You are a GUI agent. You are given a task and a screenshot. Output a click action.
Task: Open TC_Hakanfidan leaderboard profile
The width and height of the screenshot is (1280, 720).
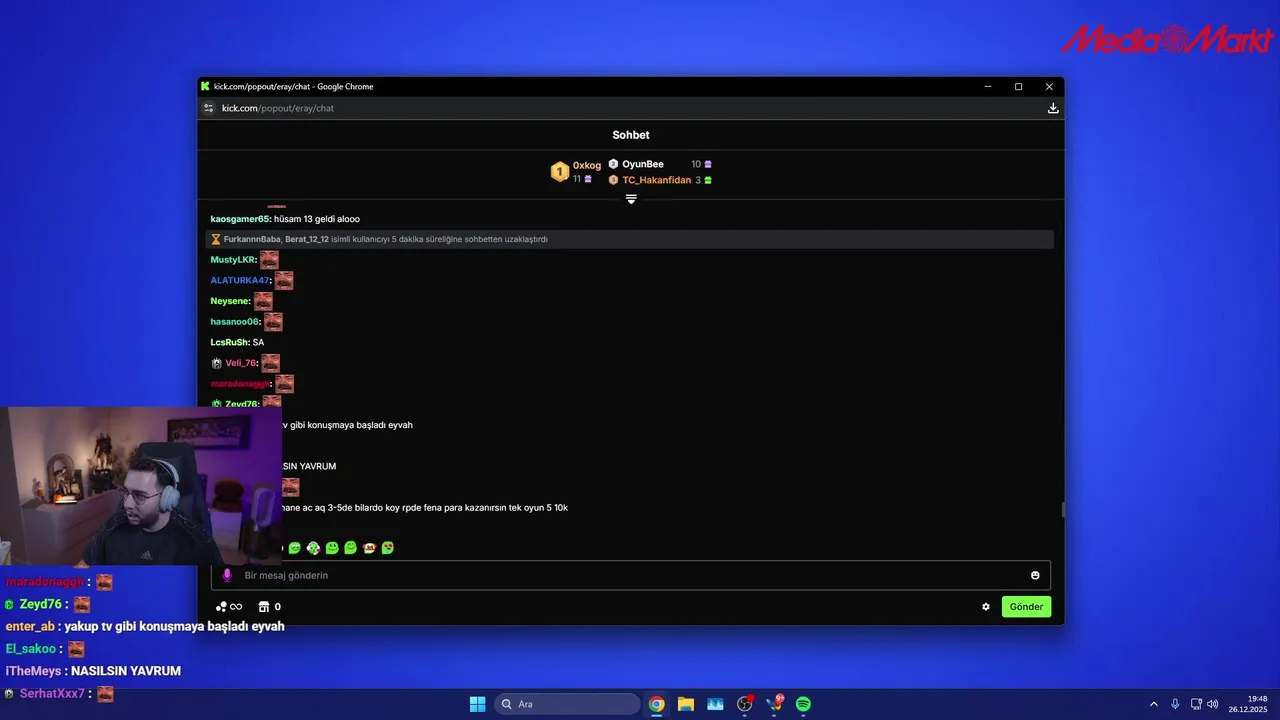pyautogui.click(x=657, y=180)
